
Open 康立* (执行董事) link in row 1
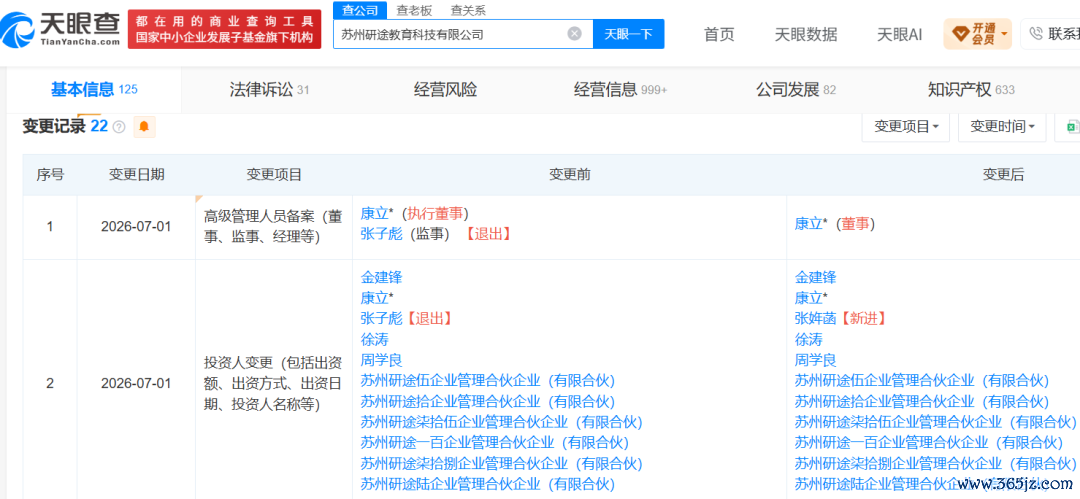pos(377,214)
